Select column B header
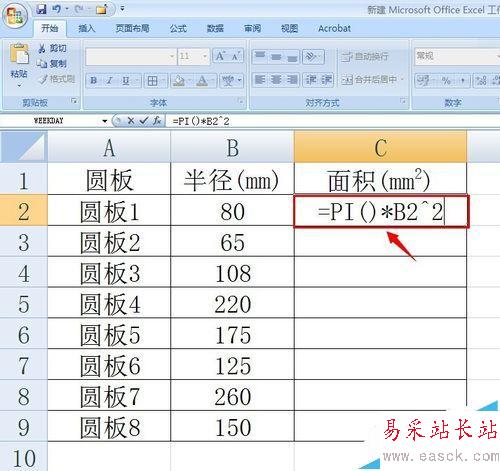The width and height of the screenshot is (500, 471). [x=232, y=147]
